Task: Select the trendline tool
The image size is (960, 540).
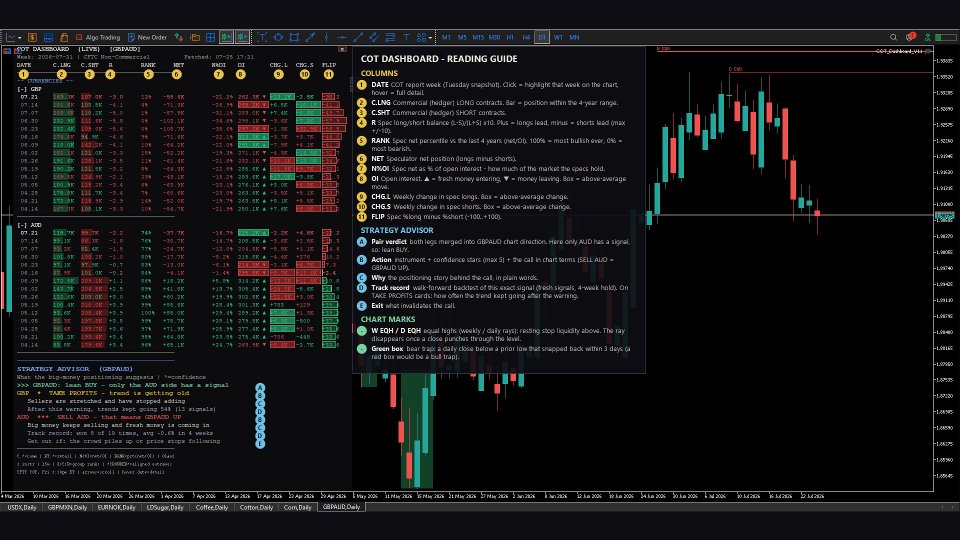Action: point(358,37)
